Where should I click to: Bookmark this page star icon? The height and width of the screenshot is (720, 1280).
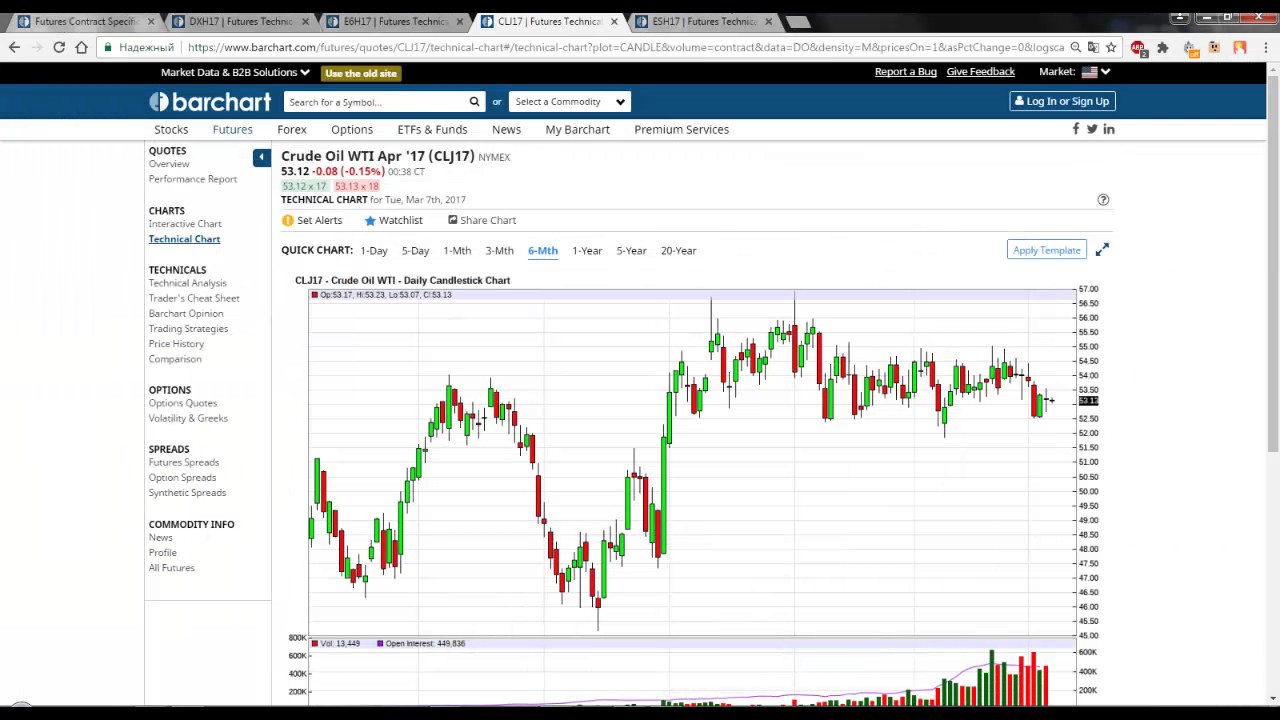(x=1111, y=47)
